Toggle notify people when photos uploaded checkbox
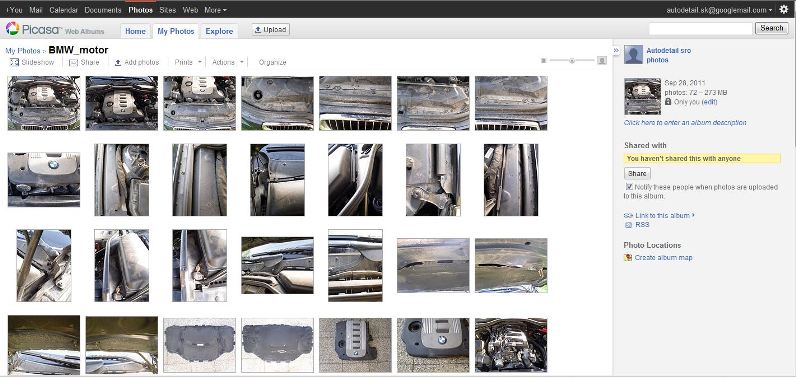 (629, 187)
